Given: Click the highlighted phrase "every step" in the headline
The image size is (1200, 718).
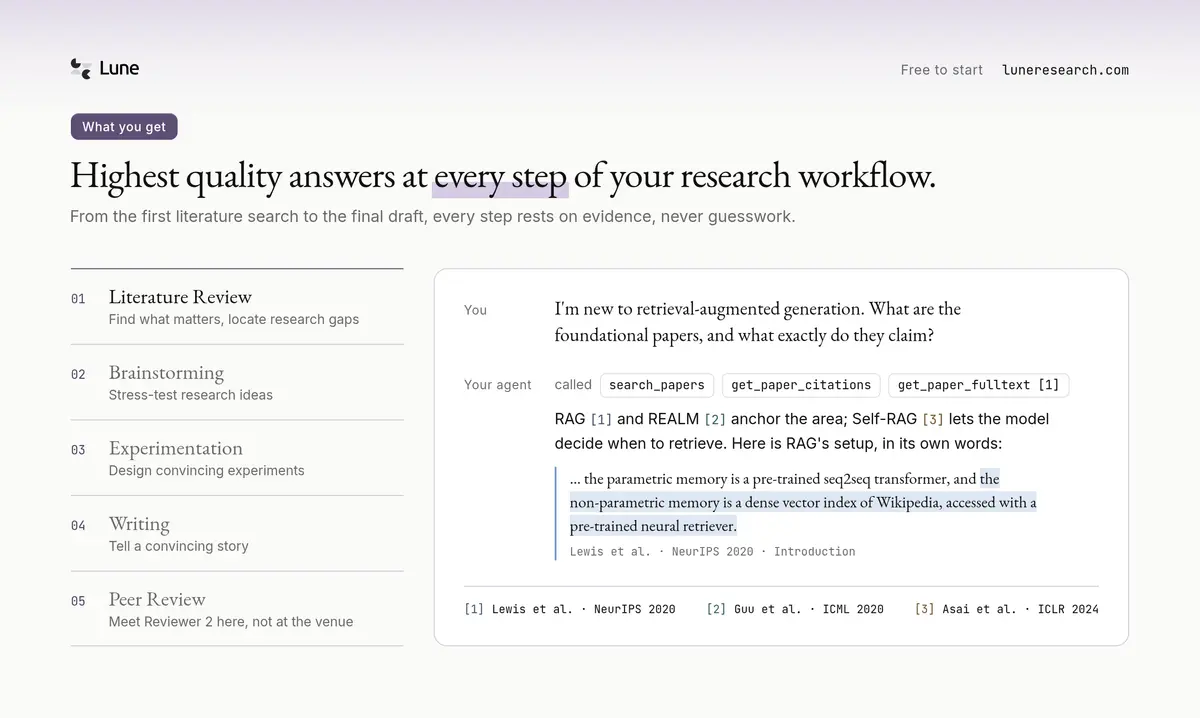Looking at the screenshot, I should [500, 176].
